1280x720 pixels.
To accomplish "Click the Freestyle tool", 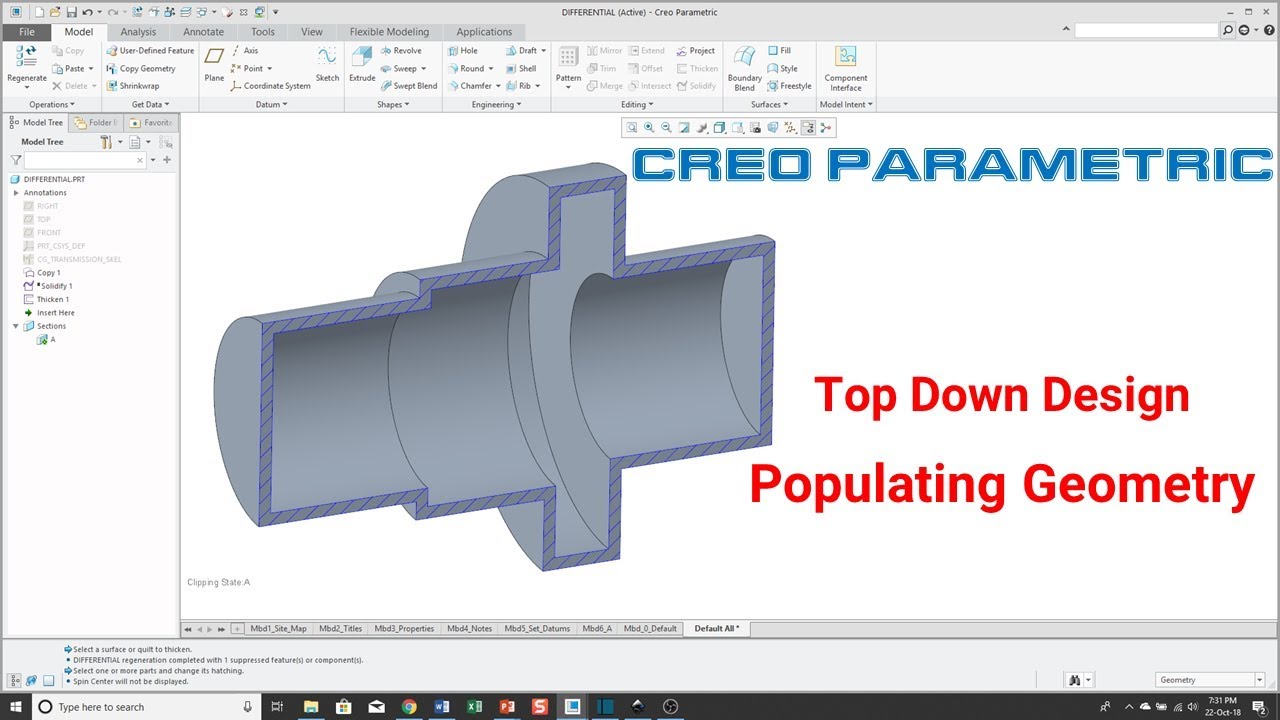I will point(790,86).
